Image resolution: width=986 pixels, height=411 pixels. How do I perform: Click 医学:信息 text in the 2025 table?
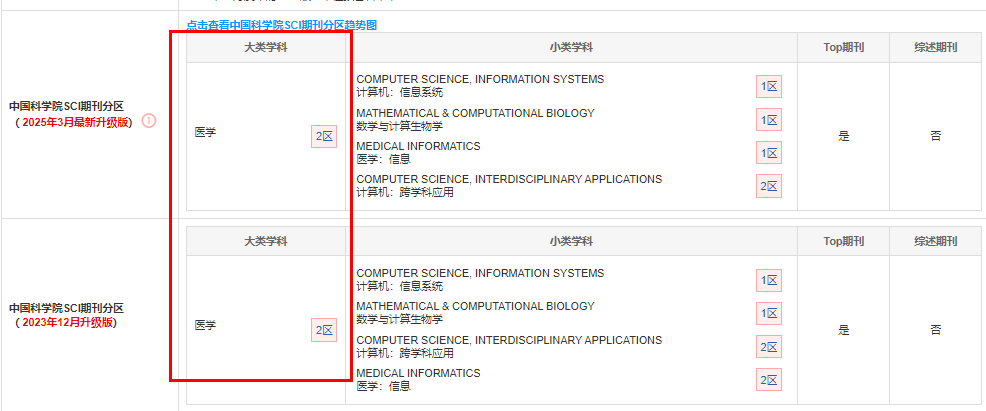click(383, 160)
